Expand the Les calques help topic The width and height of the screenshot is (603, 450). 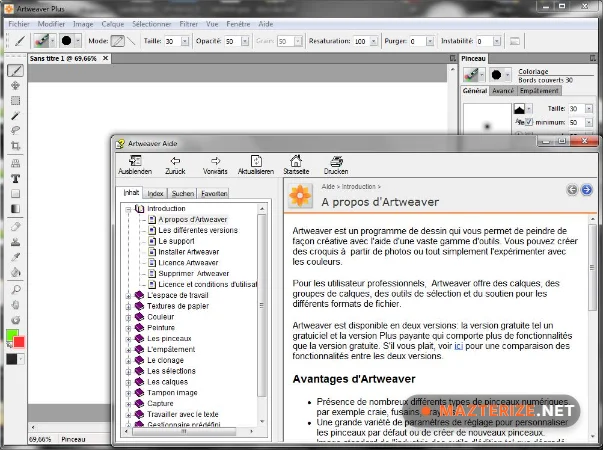128,383
